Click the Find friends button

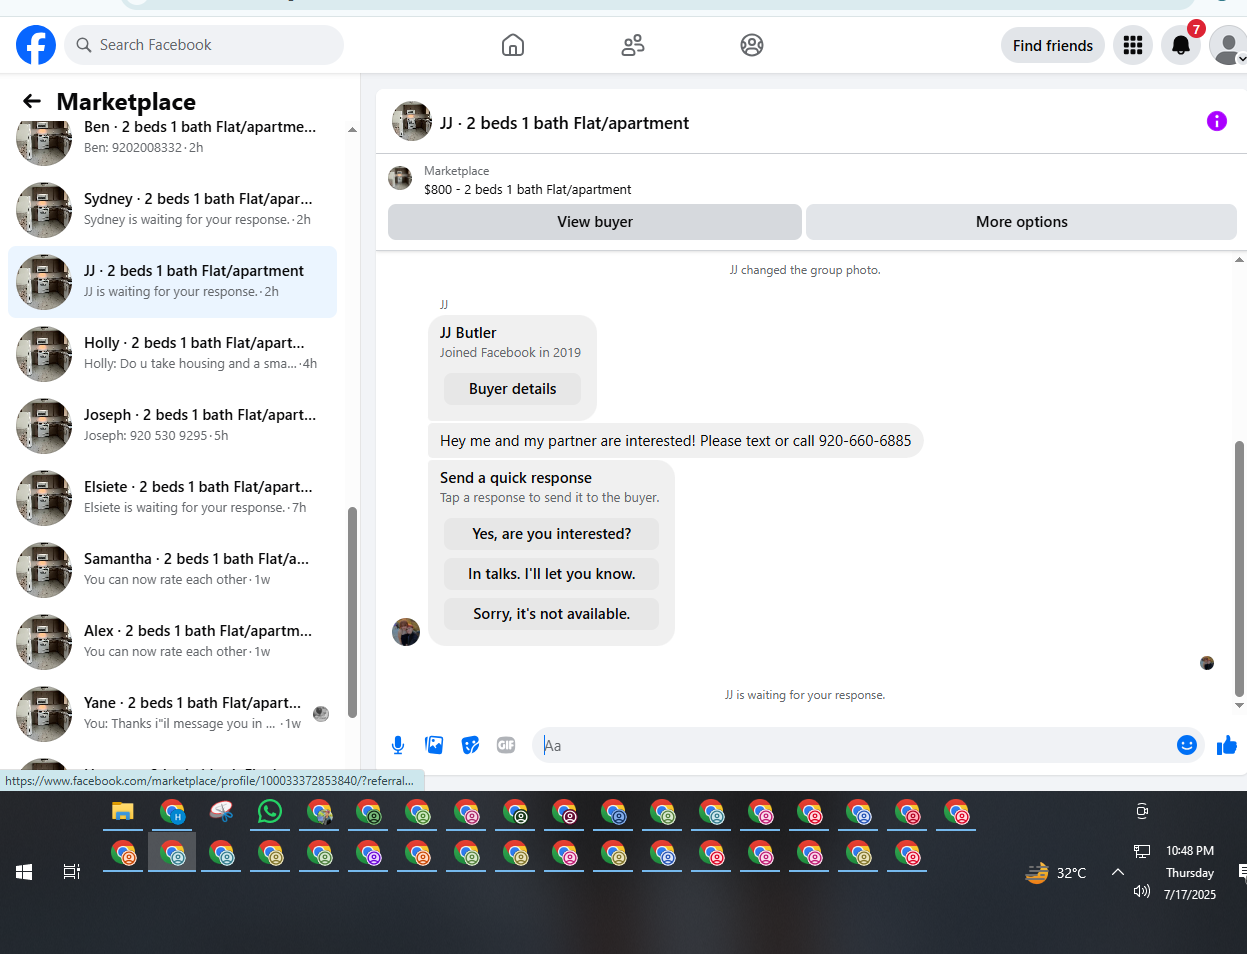pos(1053,45)
